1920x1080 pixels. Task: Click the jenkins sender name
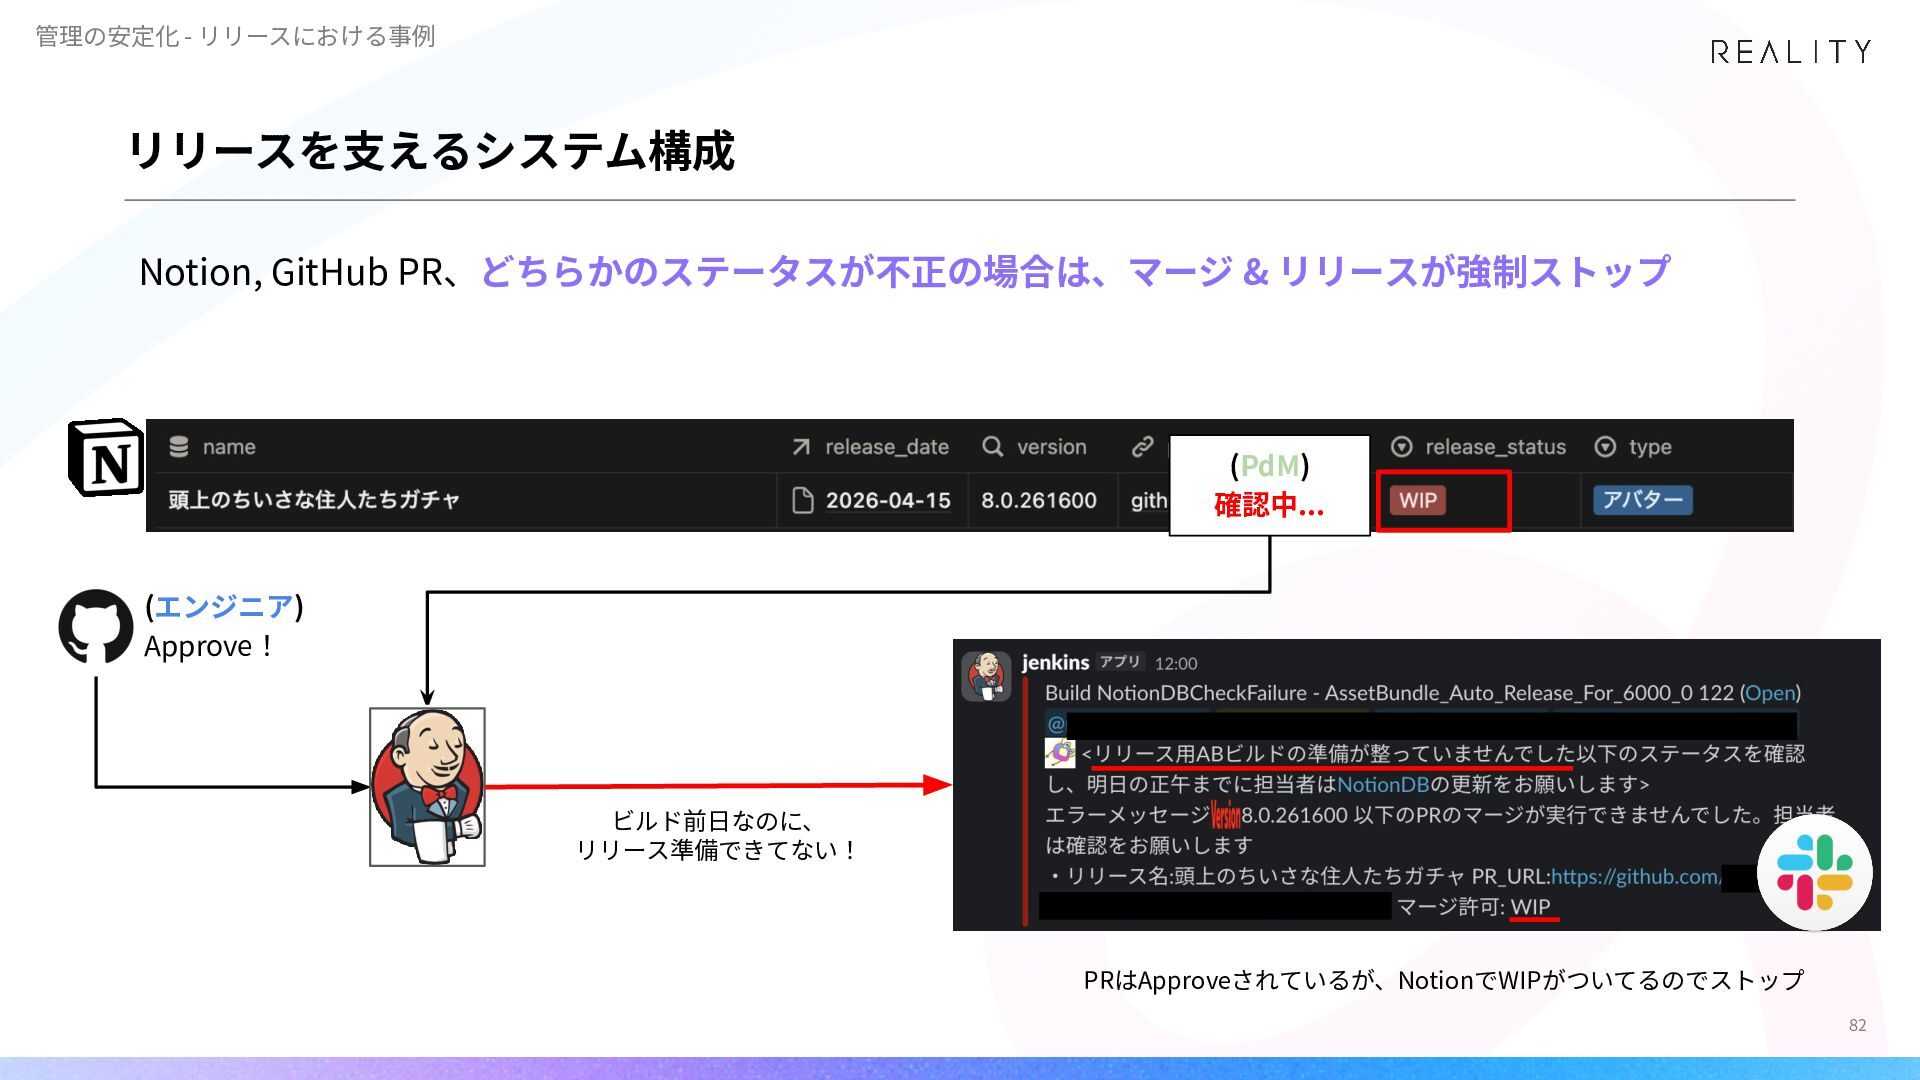coord(1055,662)
